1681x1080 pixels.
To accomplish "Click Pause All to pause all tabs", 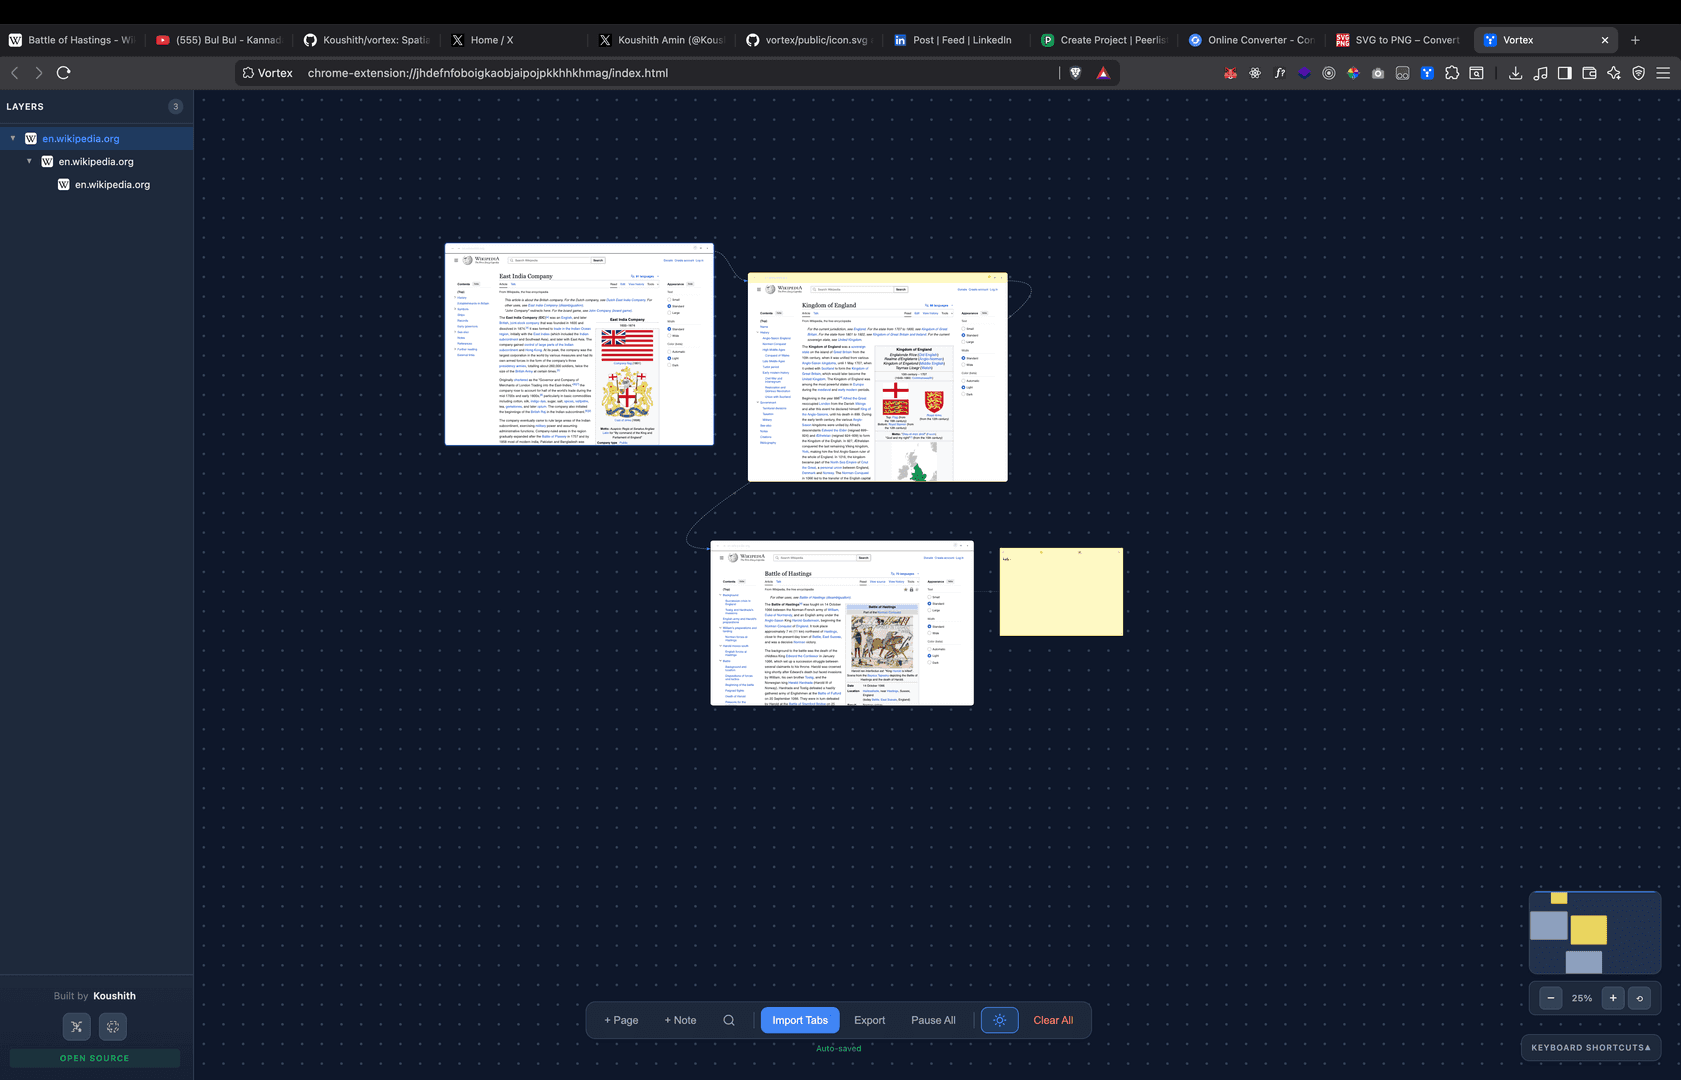I will coord(932,1020).
